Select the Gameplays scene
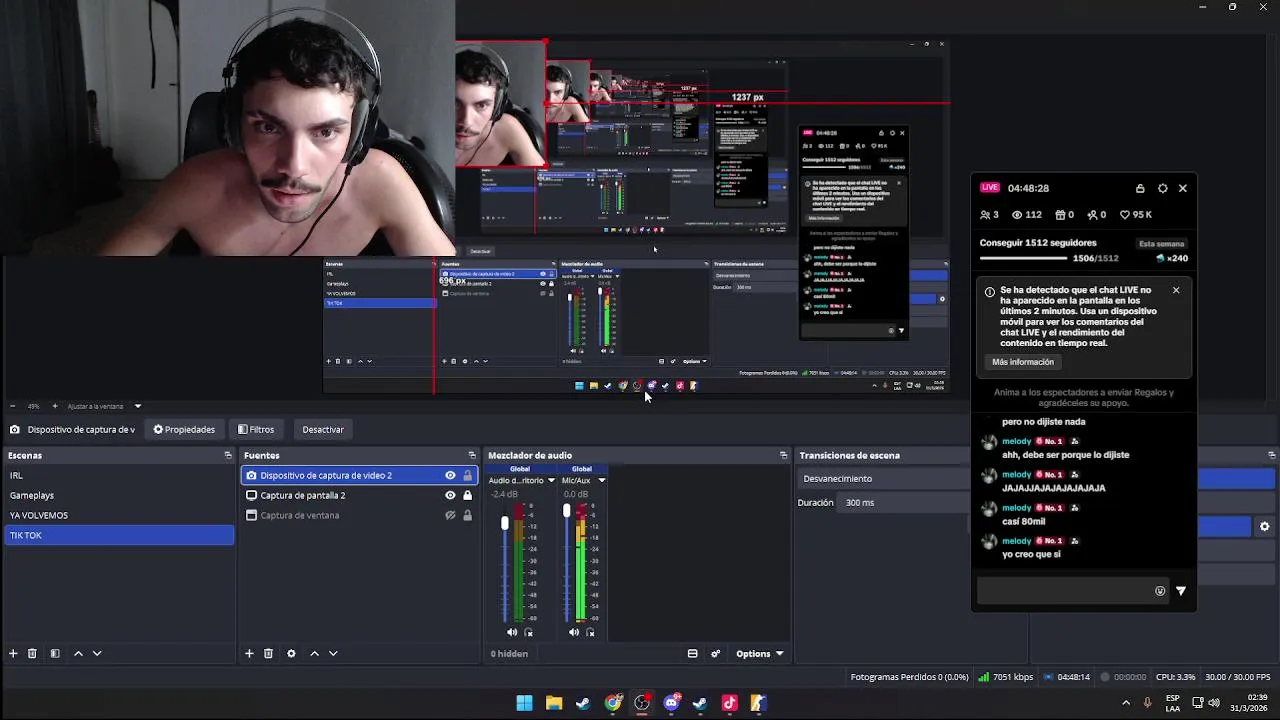 pos(119,495)
